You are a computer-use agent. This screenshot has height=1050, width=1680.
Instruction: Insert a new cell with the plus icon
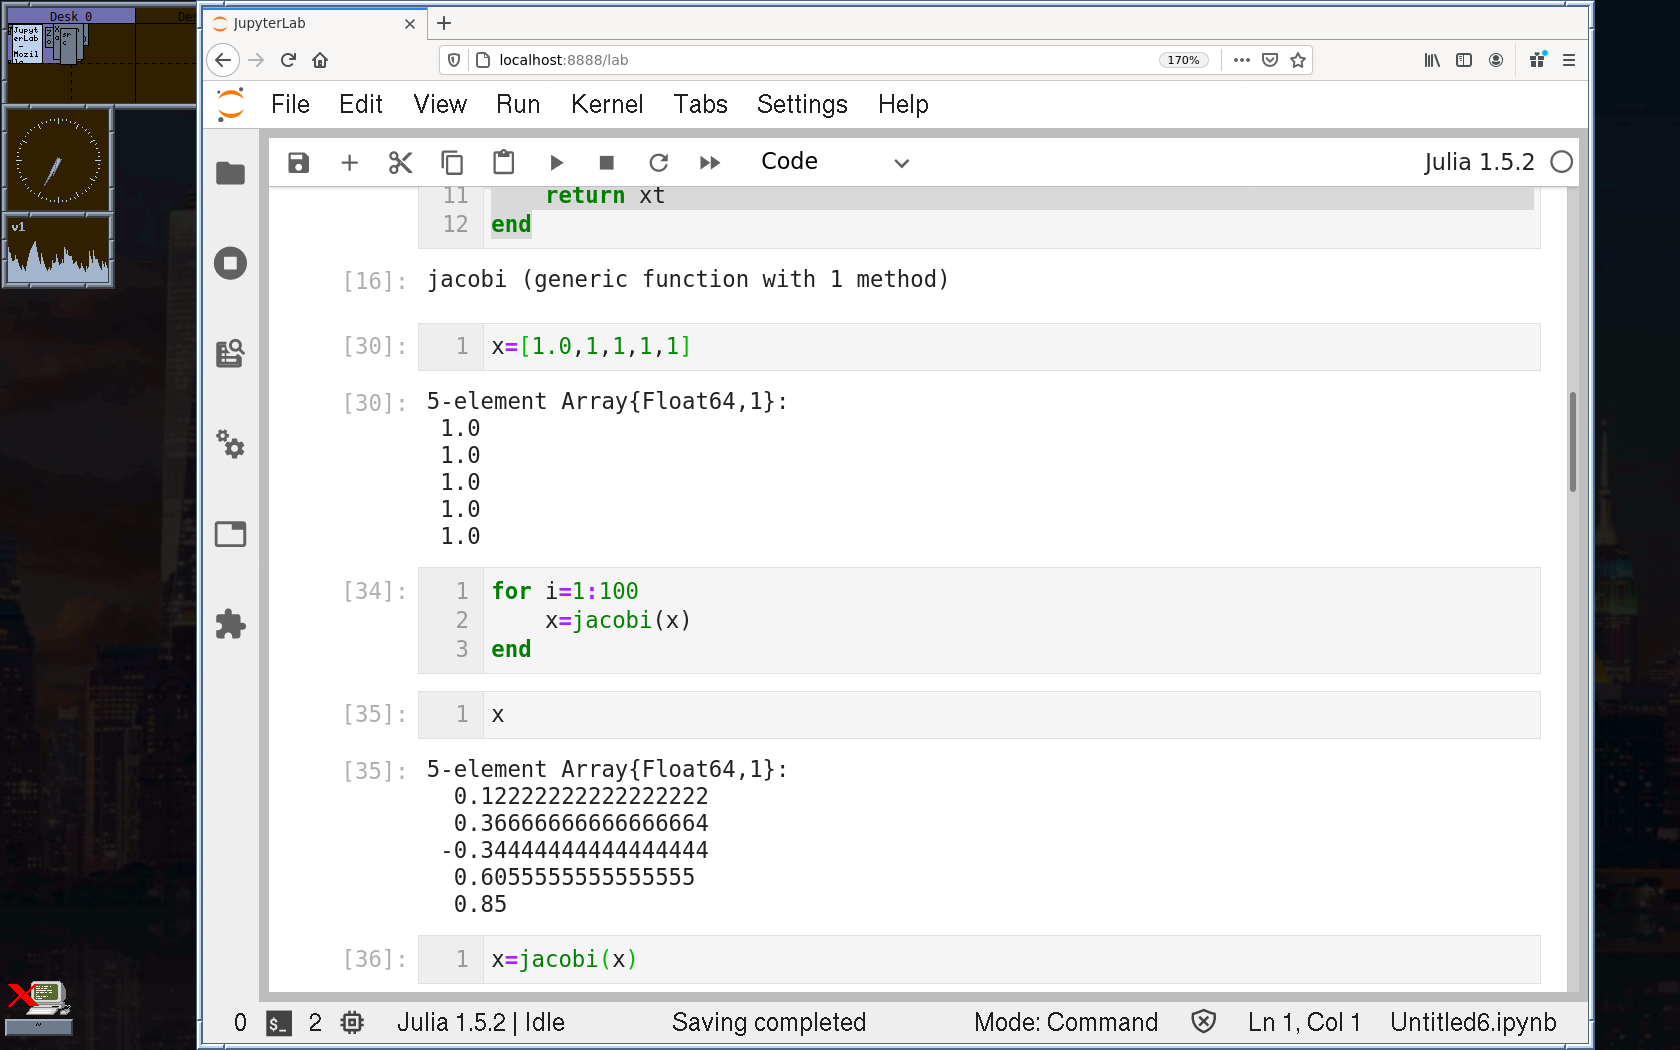pyautogui.click(x=349, y=163)
